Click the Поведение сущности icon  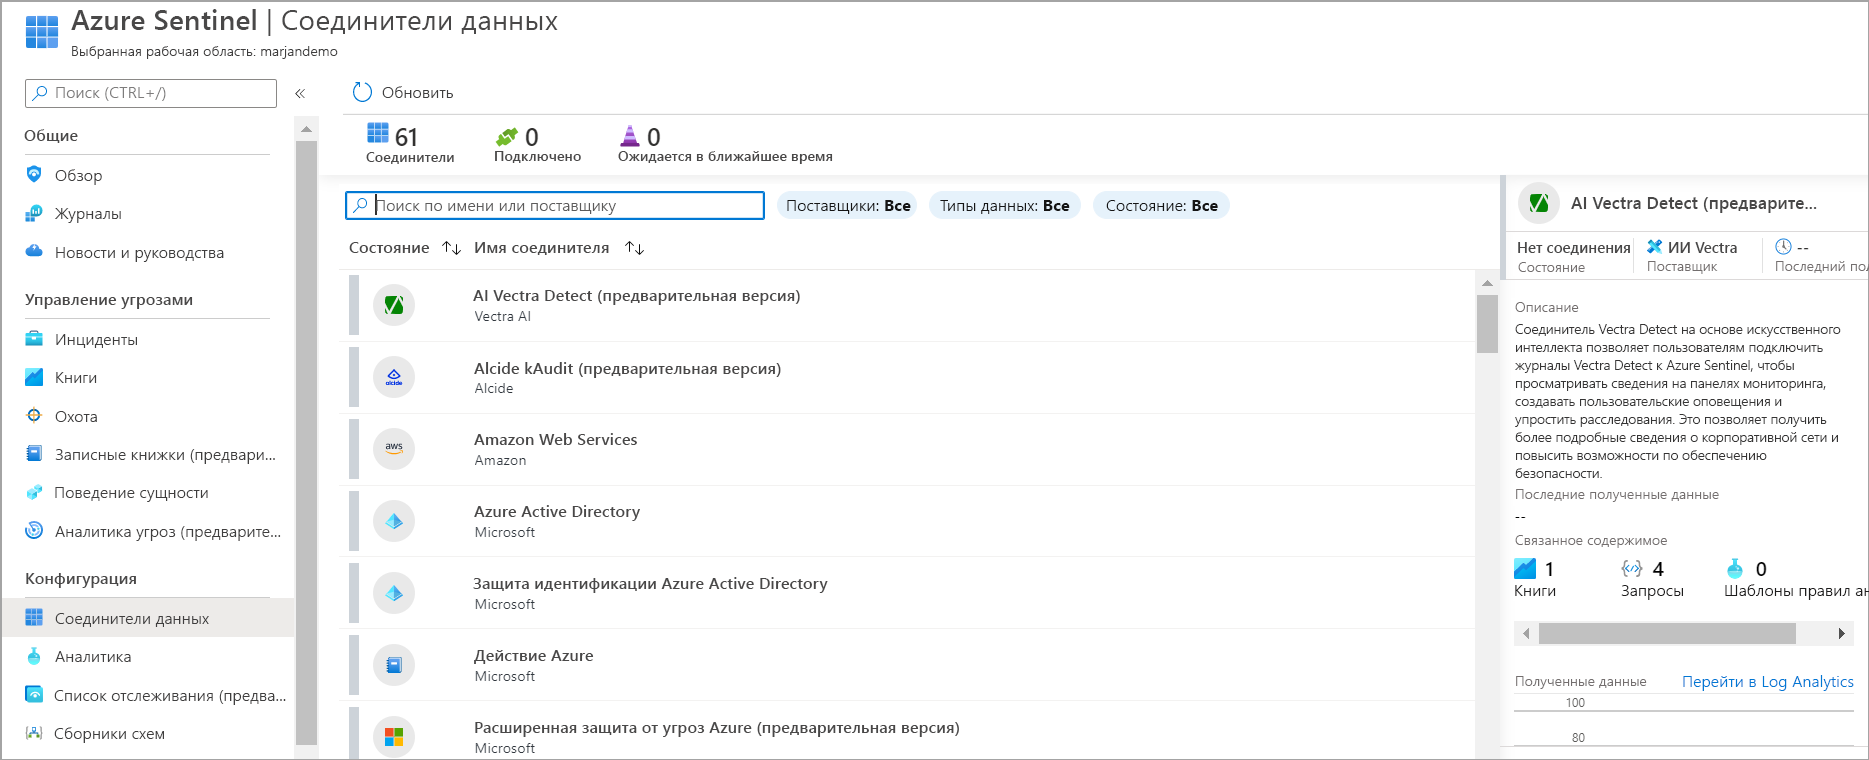coord(34,492)
